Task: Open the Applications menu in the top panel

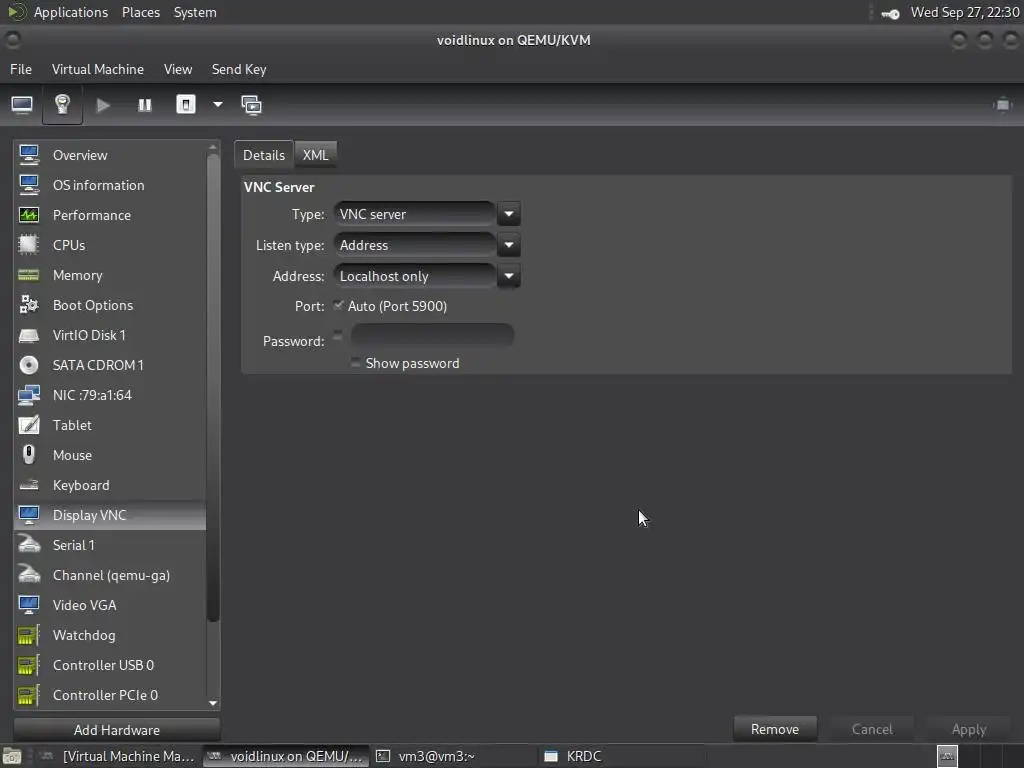Action: pos(71,12)
